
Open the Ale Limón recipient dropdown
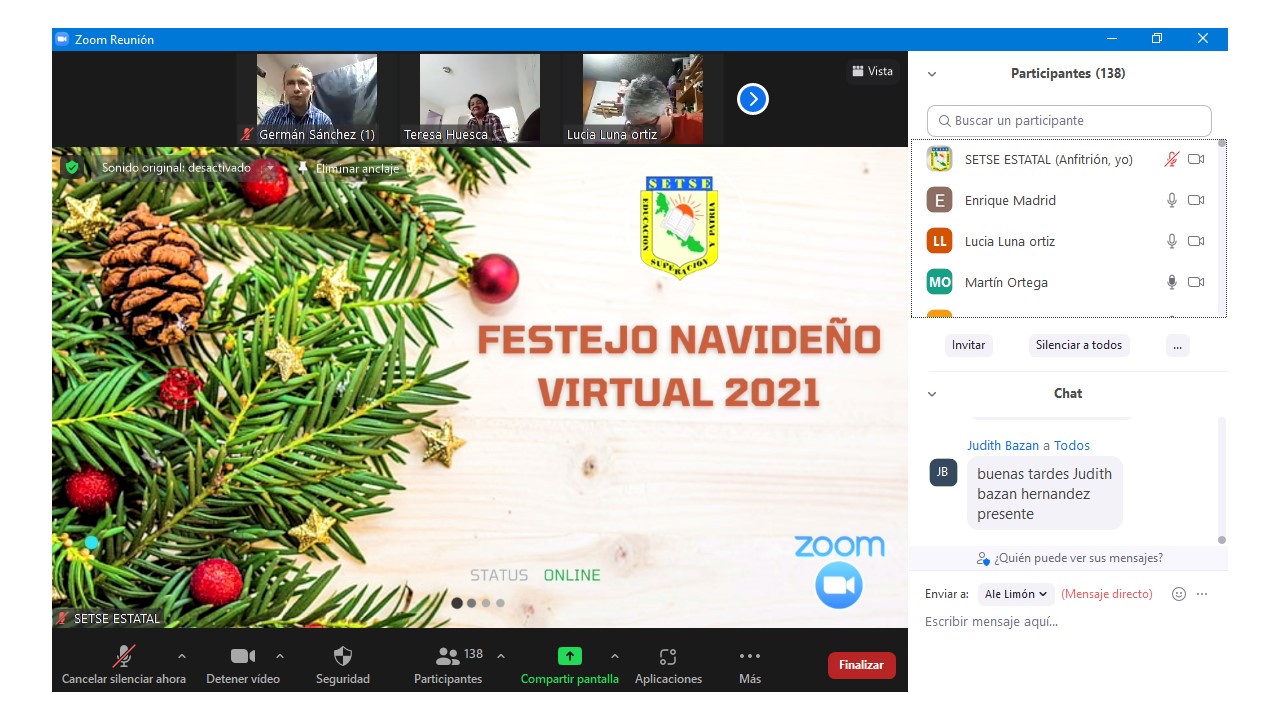1016,594
